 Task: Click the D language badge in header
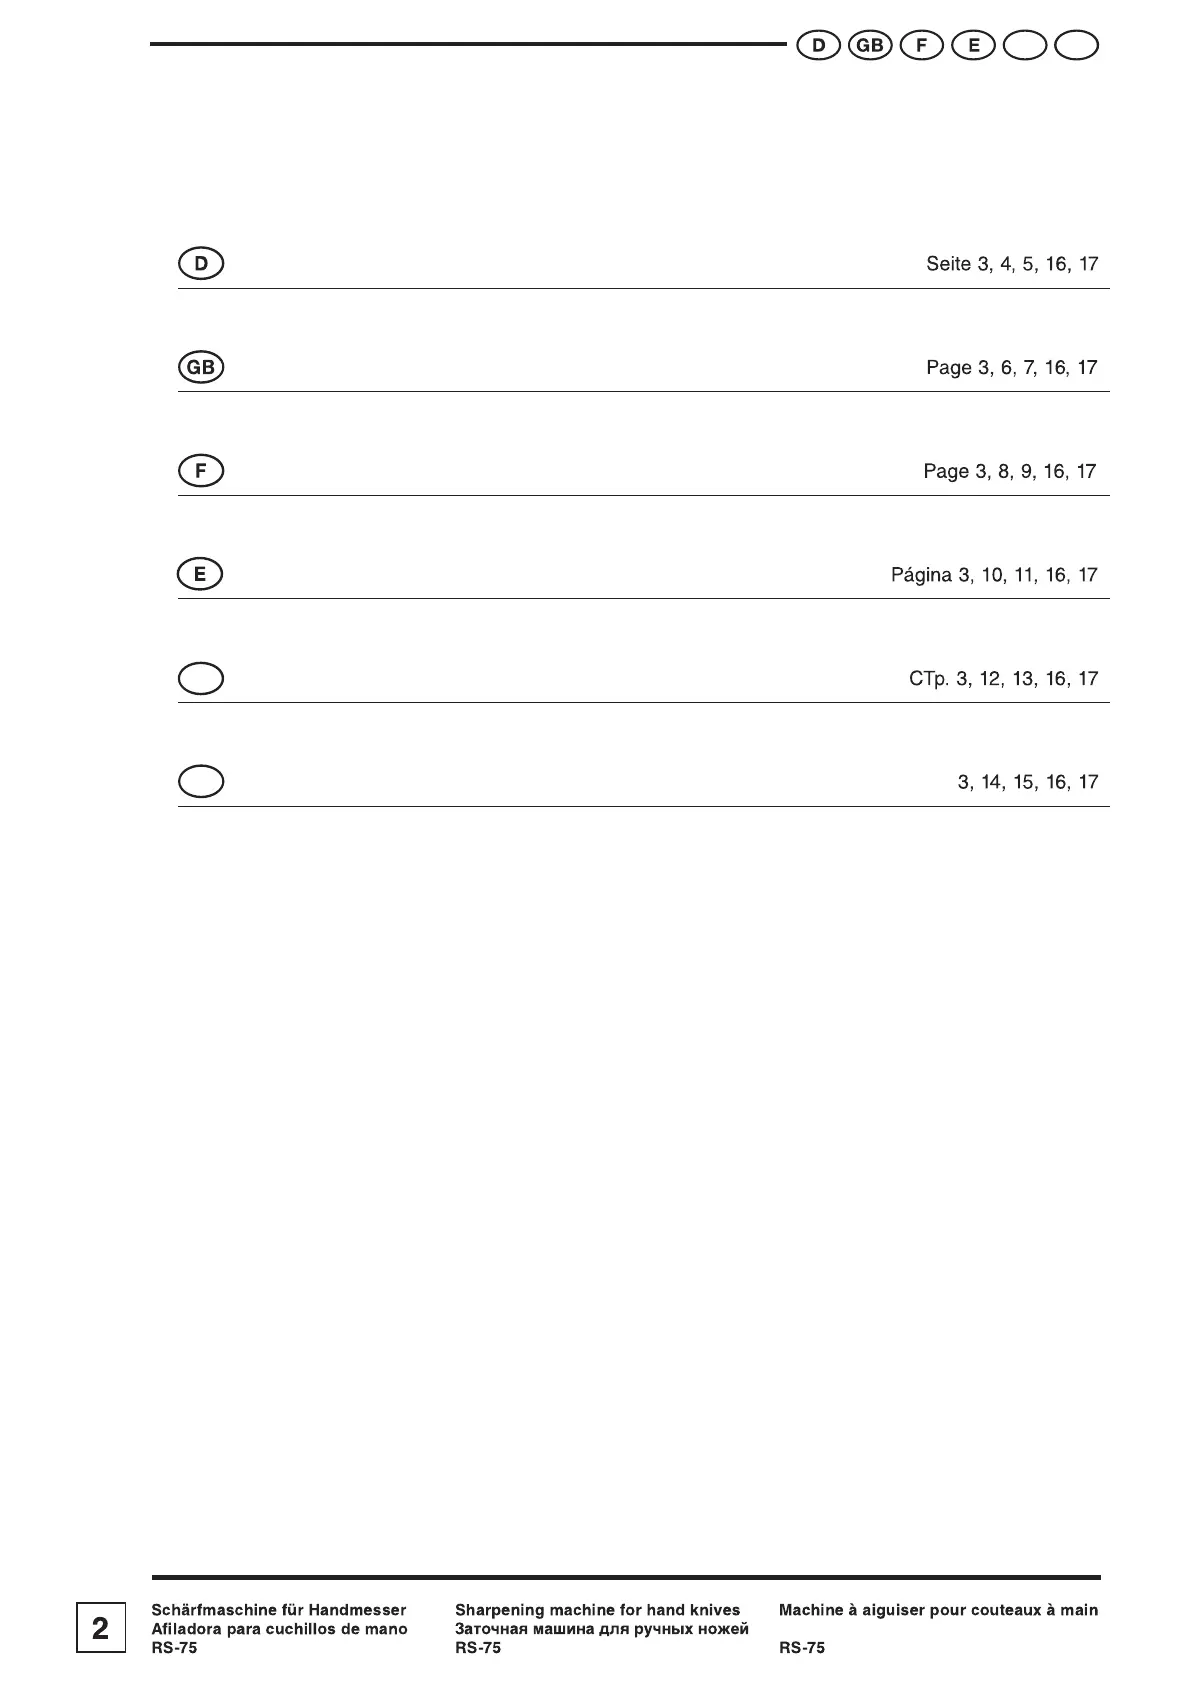pos(818,45)
